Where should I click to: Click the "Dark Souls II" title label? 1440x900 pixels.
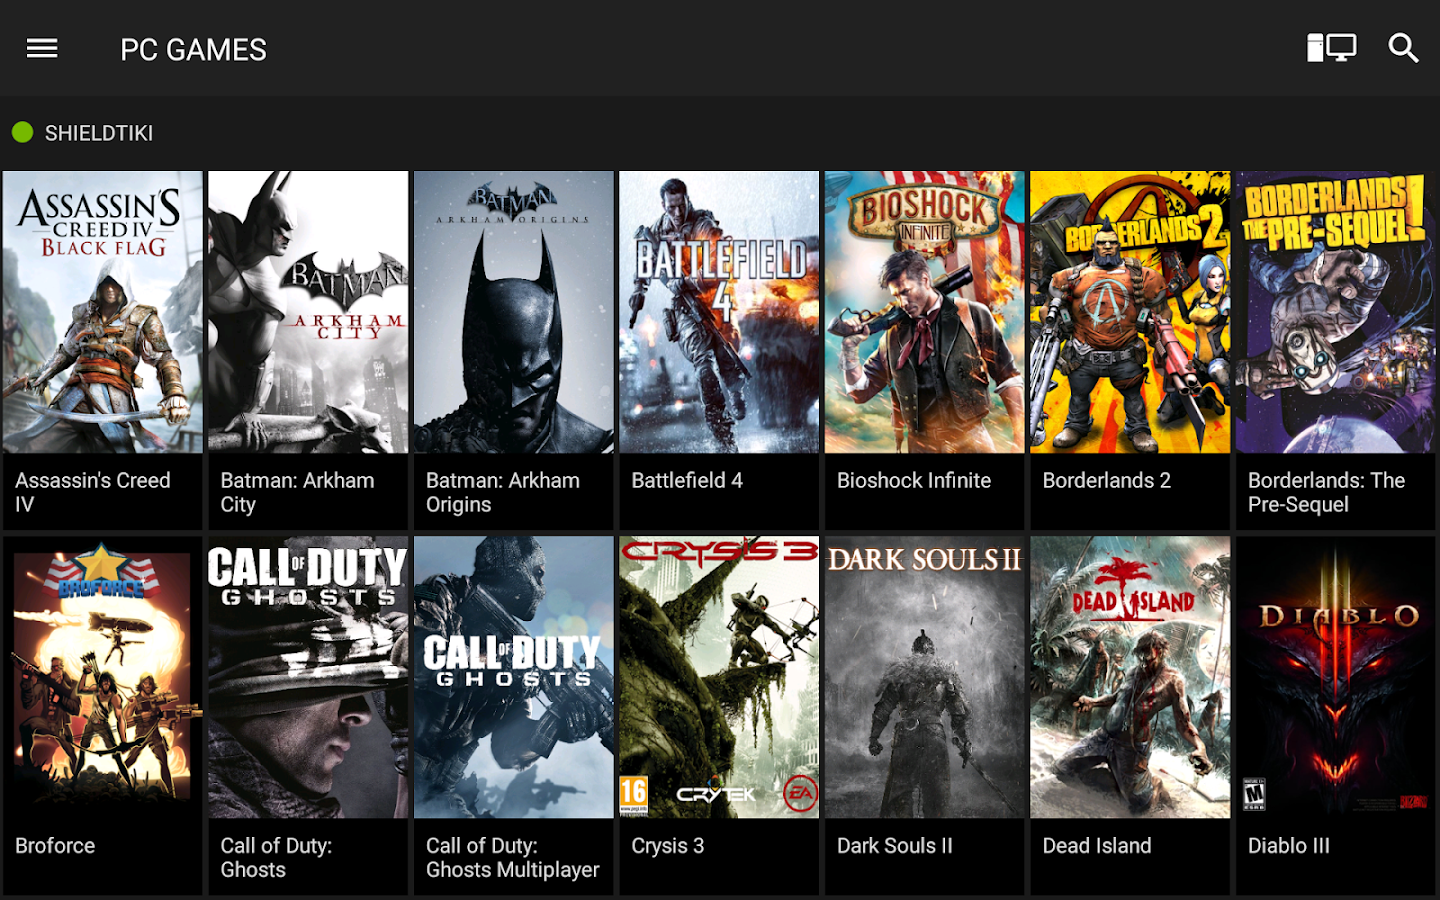tap(895, 845)
